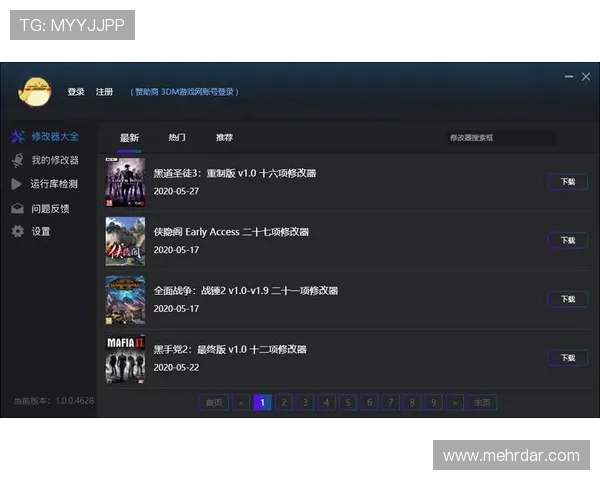Click the 运行库检测 play arrow icon

16,184
